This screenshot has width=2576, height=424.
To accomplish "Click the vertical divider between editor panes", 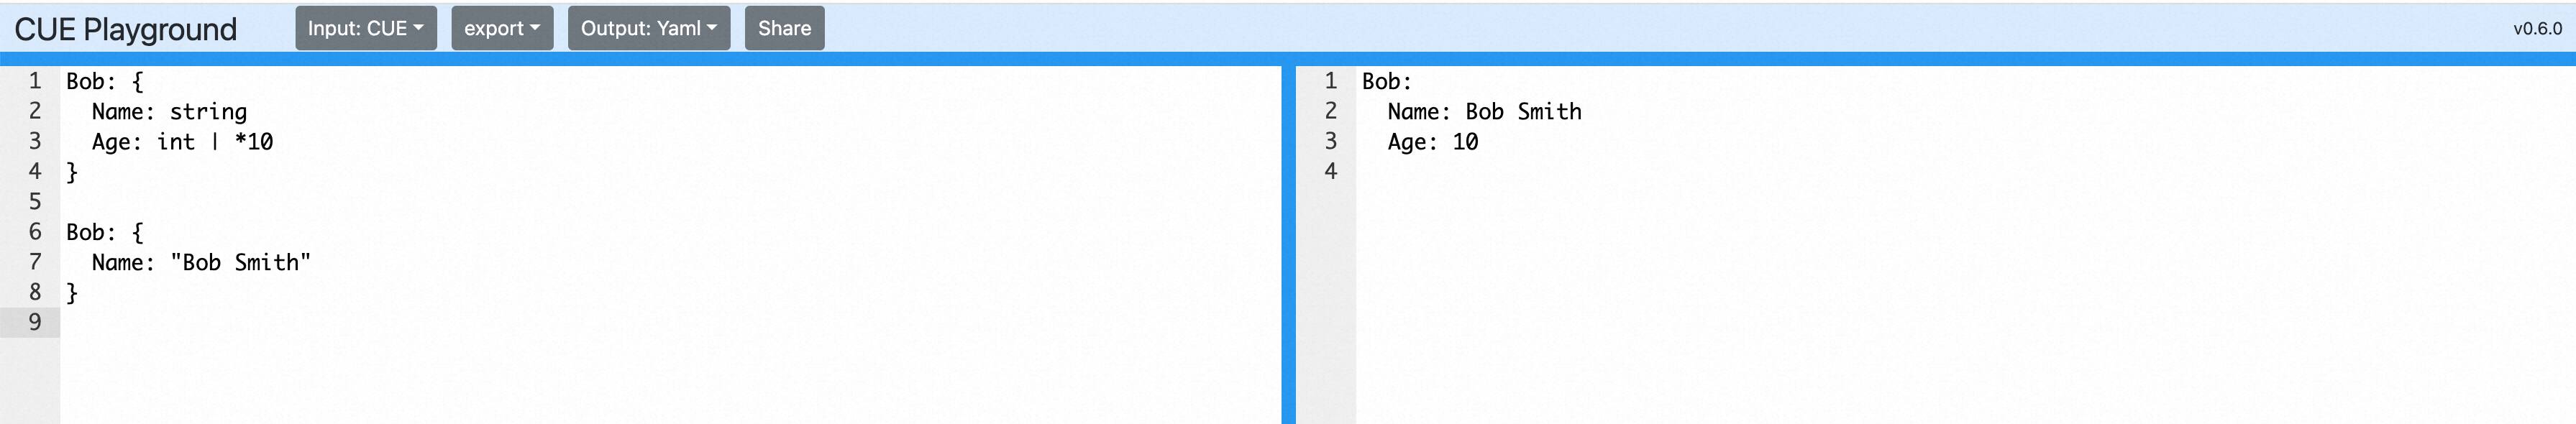I will point(1288,240).
